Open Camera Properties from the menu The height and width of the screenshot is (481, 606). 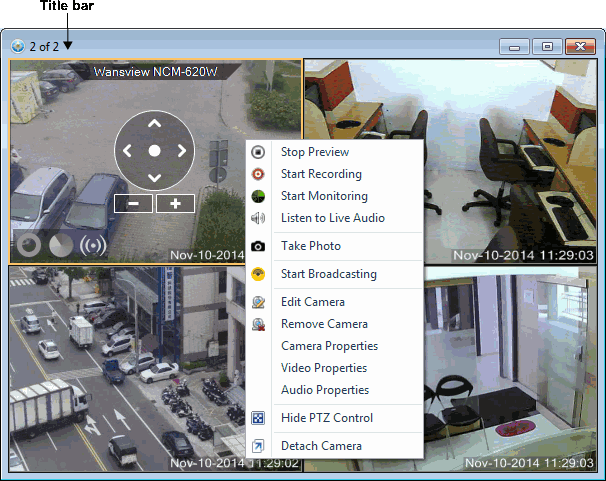(329, 346)
